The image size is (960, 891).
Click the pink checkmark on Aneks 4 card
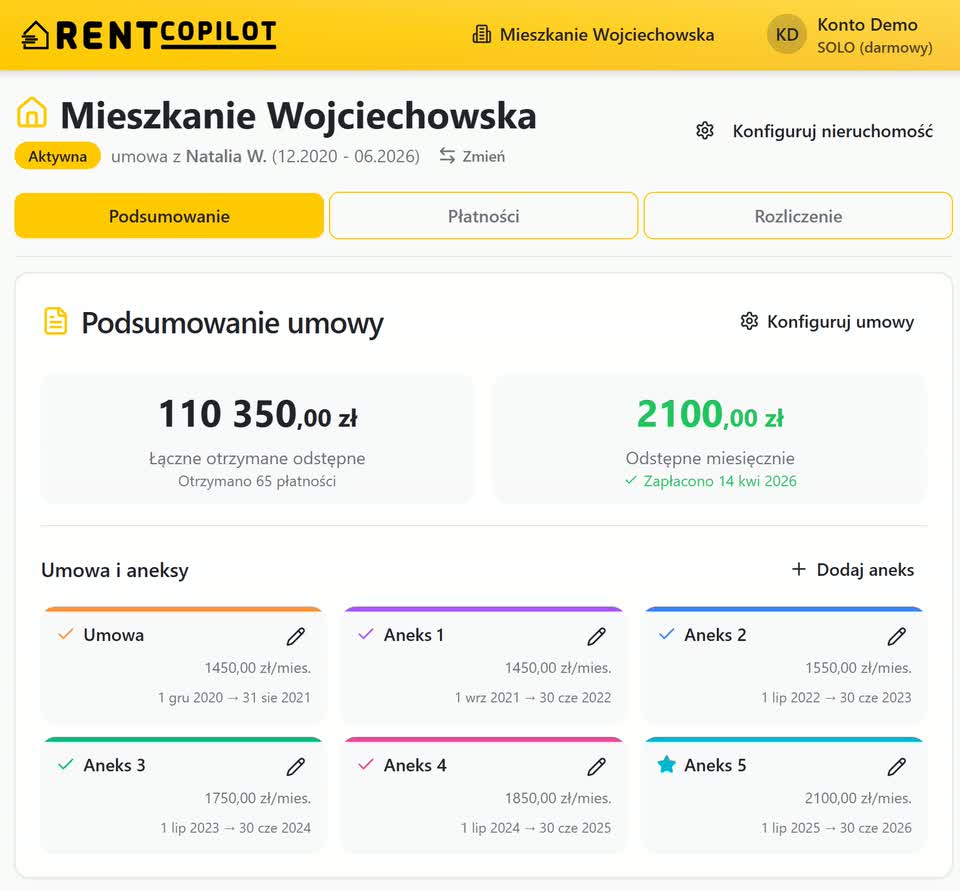(367, 765)
